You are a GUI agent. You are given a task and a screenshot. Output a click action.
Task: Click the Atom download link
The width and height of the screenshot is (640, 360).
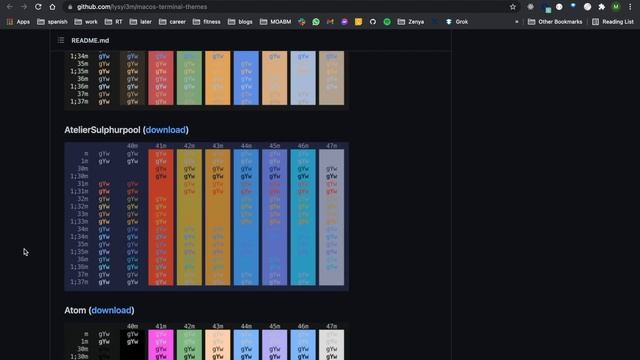coord(111,310)
